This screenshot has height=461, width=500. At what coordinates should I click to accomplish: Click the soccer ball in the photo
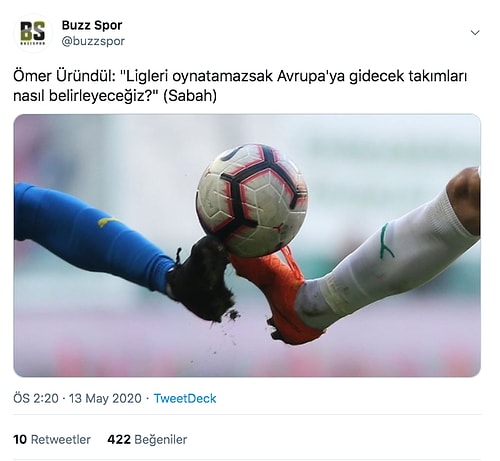coord(252,200)
